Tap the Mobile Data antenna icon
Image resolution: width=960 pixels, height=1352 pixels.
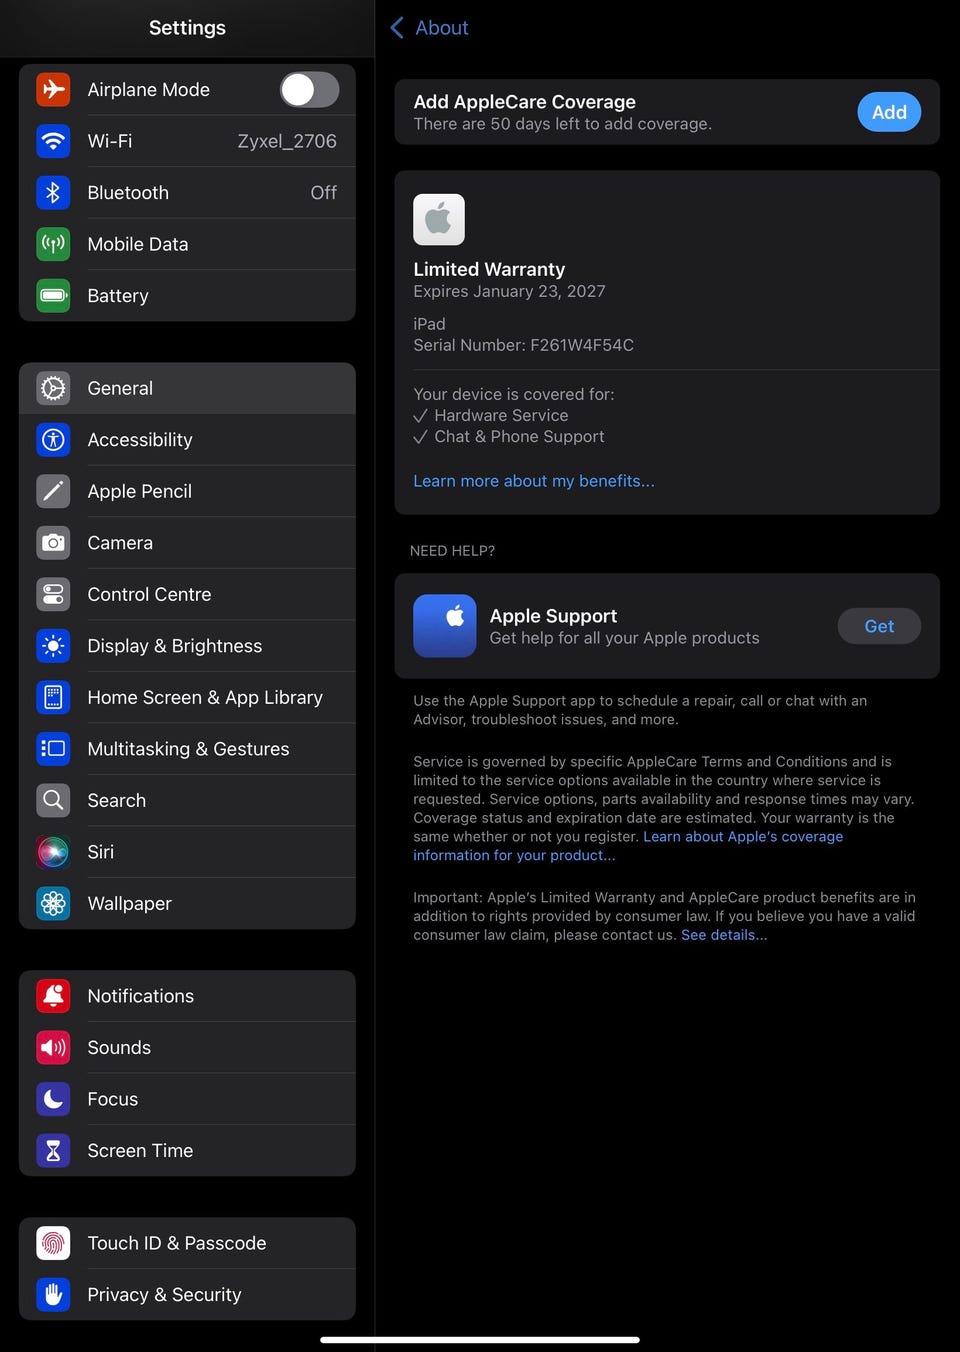54,244
